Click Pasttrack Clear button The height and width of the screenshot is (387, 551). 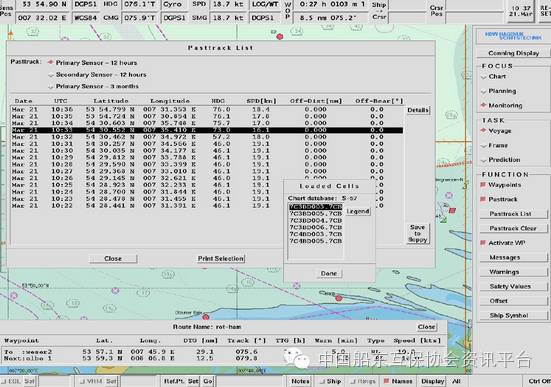coord(513,228)
